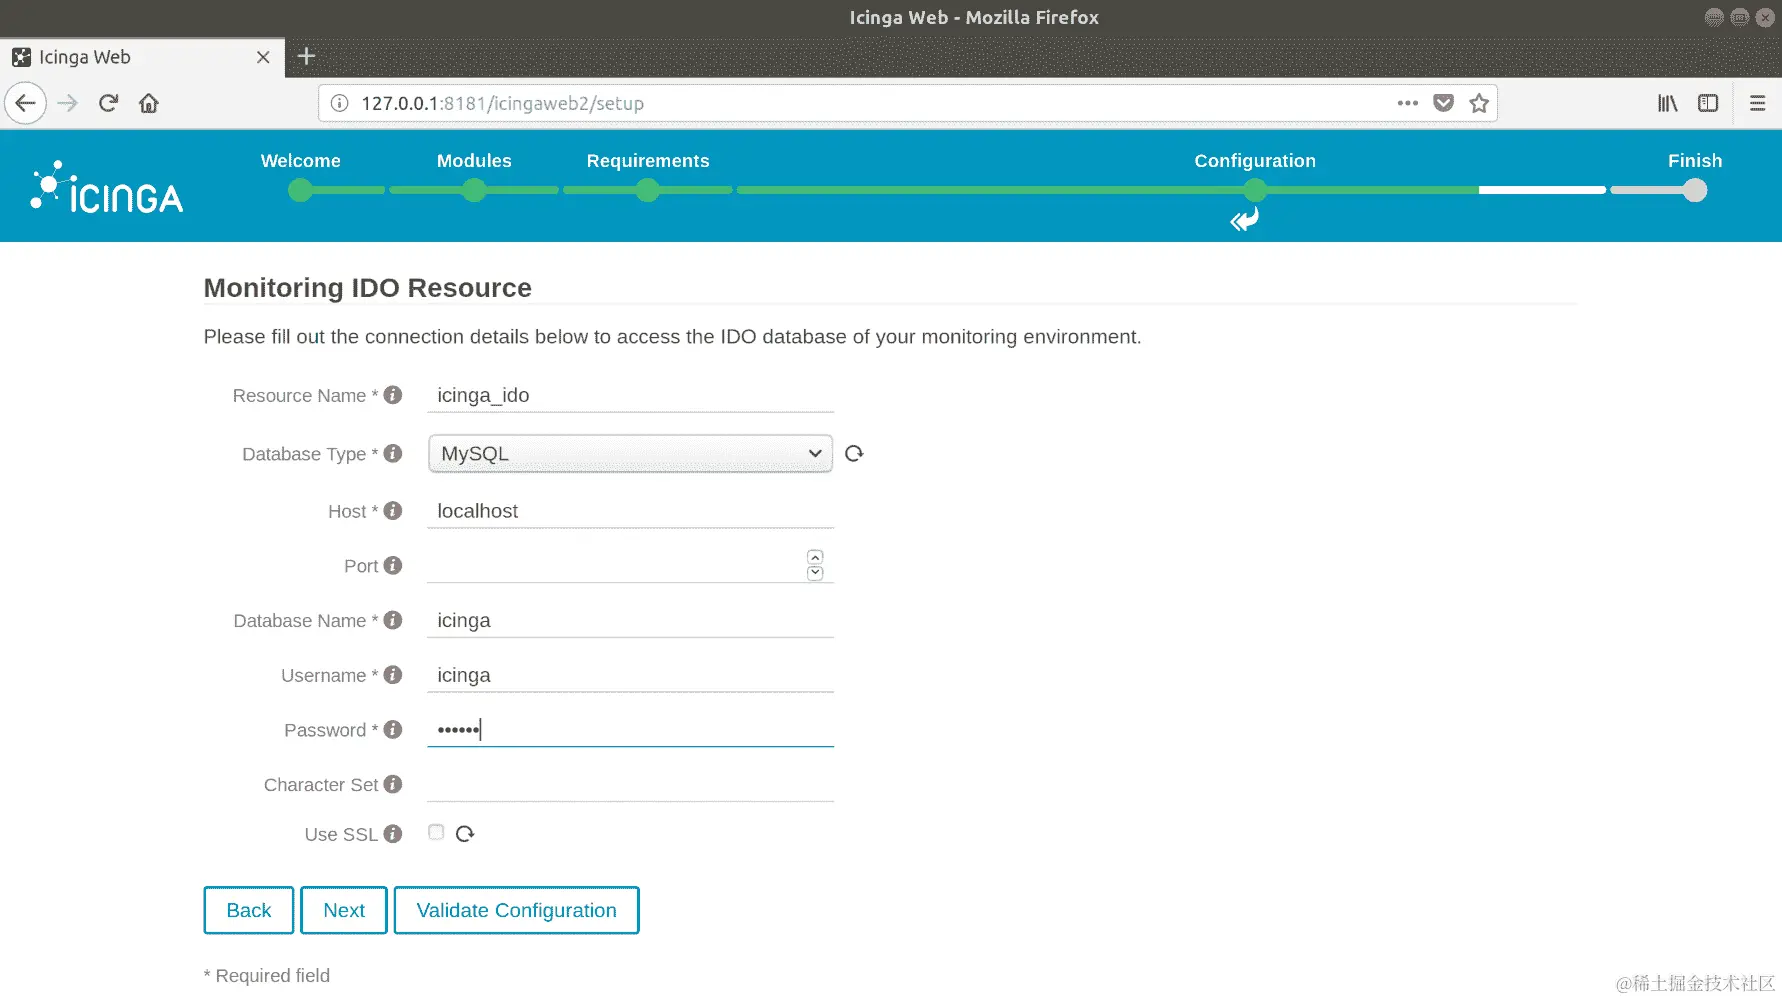Click the Monitoring IDO Resource heading
The width and height of the screenshot is (1782, 1000).
click(368, 288)
